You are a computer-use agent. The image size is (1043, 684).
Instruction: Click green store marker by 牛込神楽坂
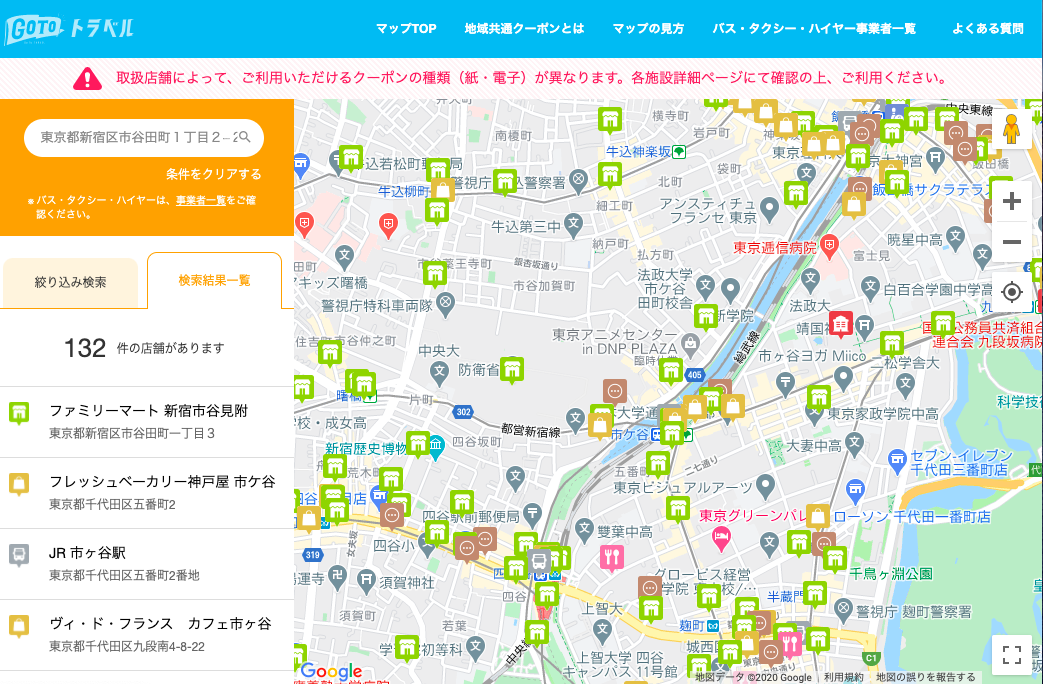pos(610,174)
